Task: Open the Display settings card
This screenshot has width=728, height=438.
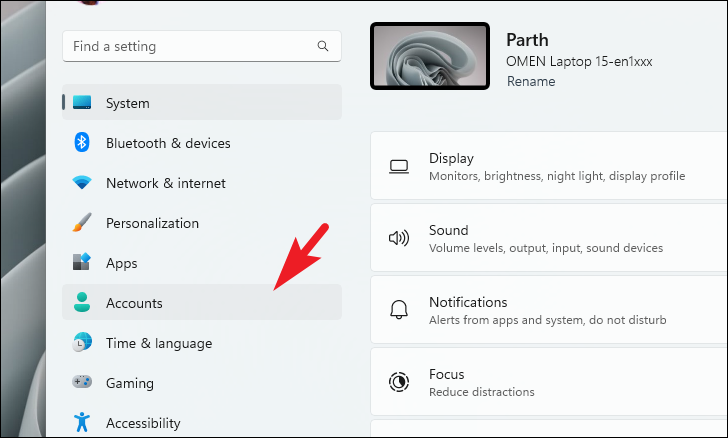Action: pyautogui.click(x=549, y=166)
